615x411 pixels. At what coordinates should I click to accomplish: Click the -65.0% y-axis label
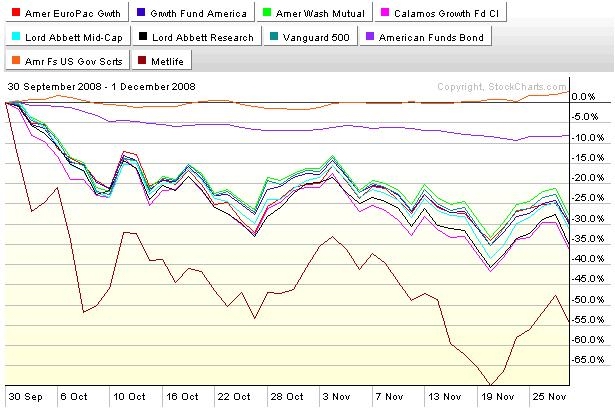[588, 360]
